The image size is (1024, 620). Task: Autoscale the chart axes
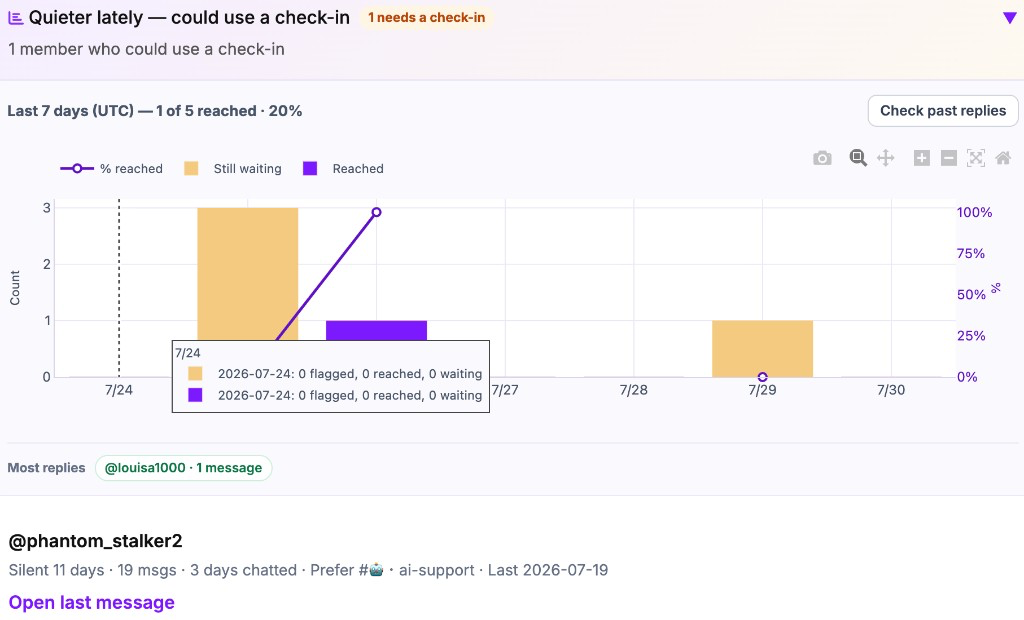976,158
